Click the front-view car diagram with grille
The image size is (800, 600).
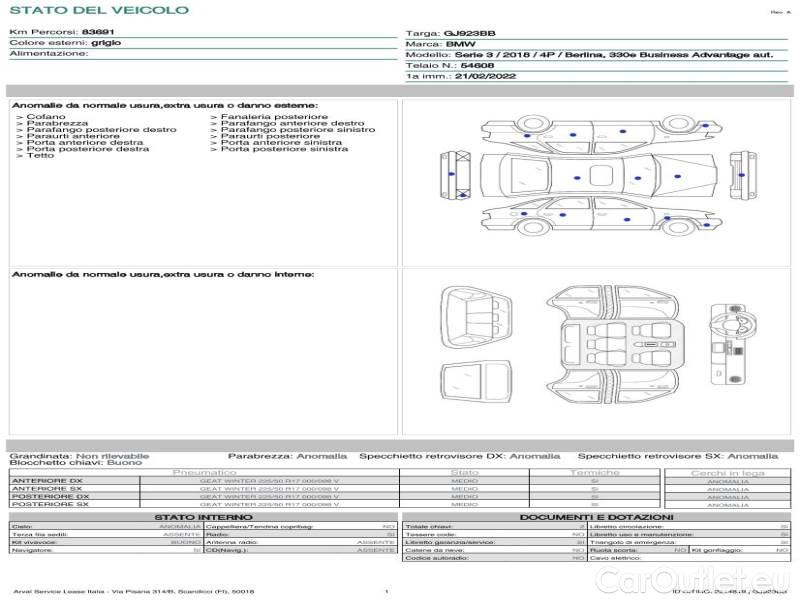coord(457,174)
